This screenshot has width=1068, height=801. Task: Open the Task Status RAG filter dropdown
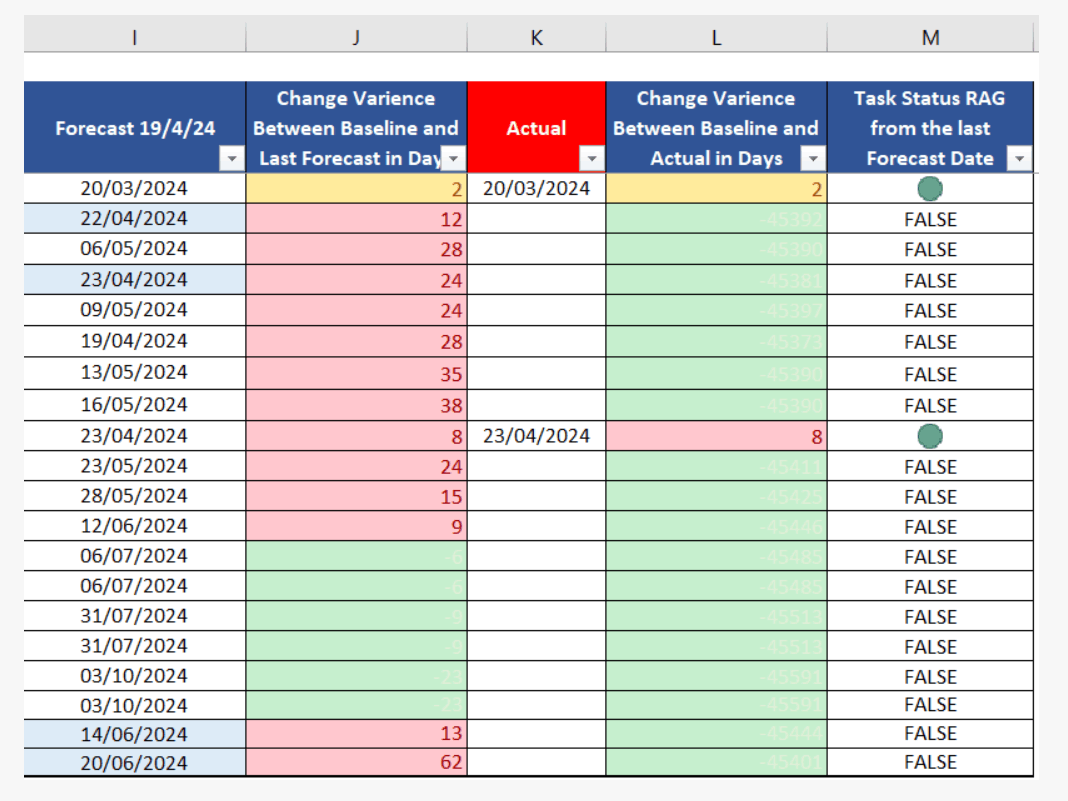1019,159
